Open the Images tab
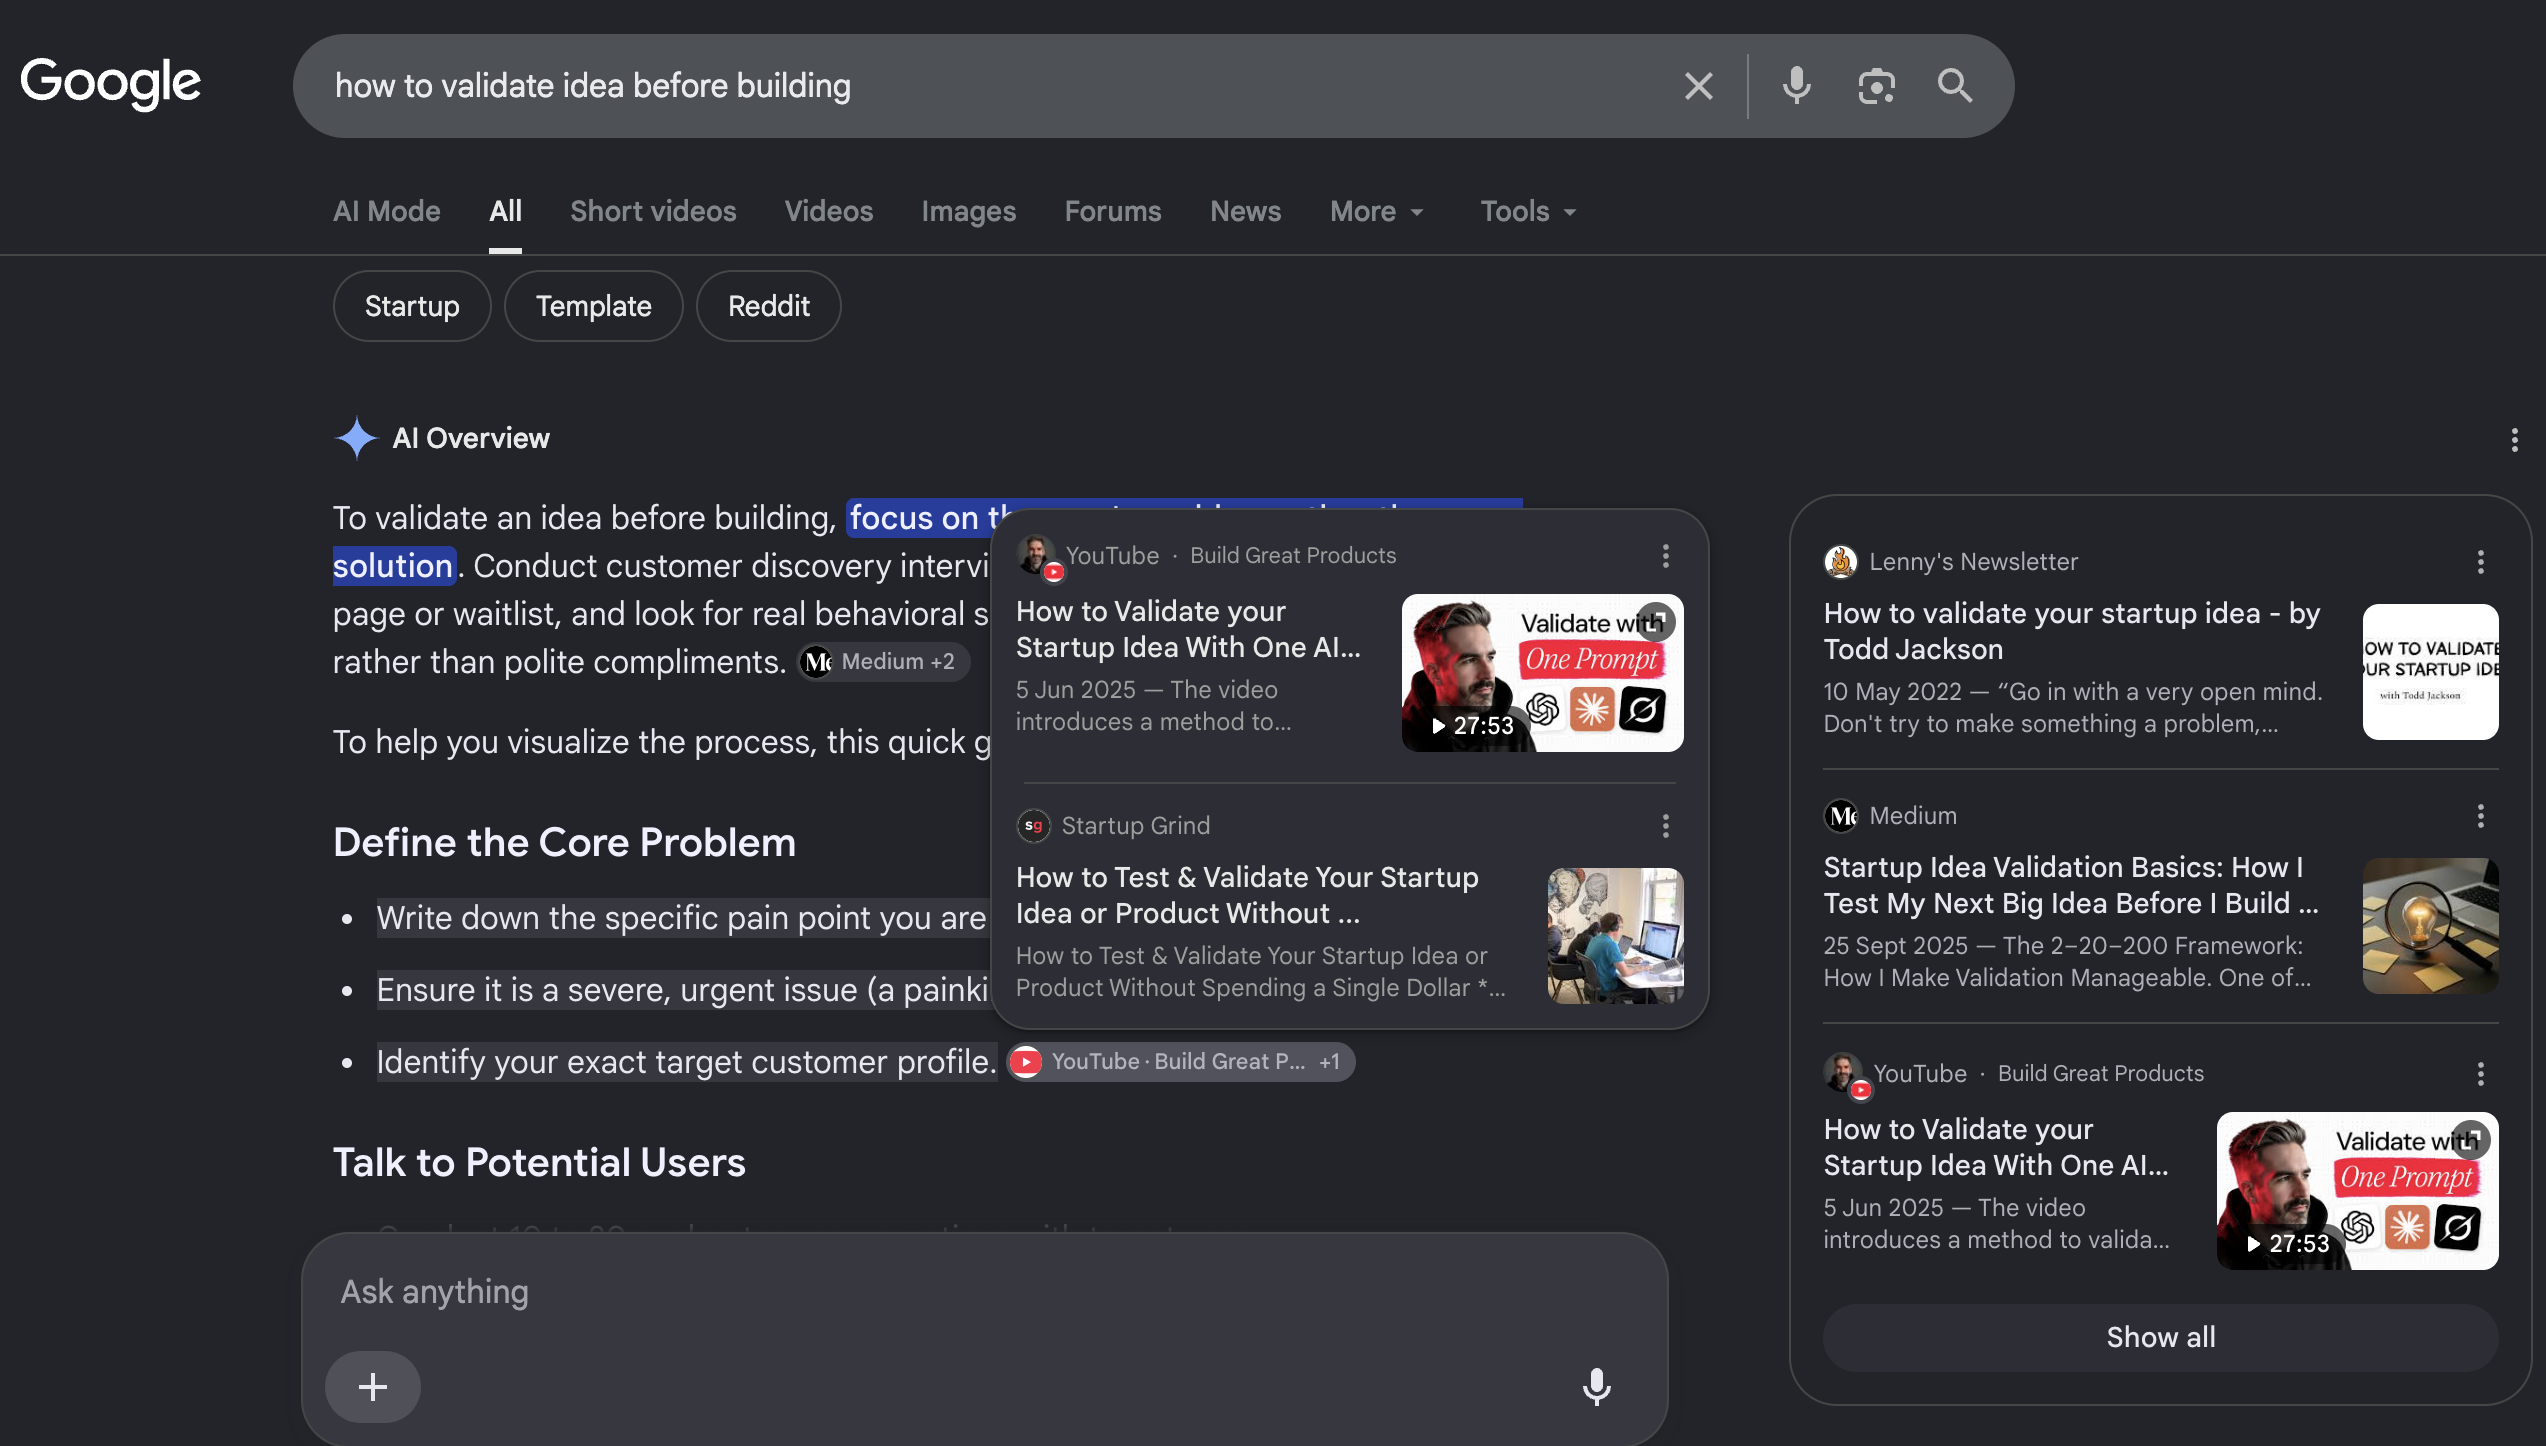 969,212
